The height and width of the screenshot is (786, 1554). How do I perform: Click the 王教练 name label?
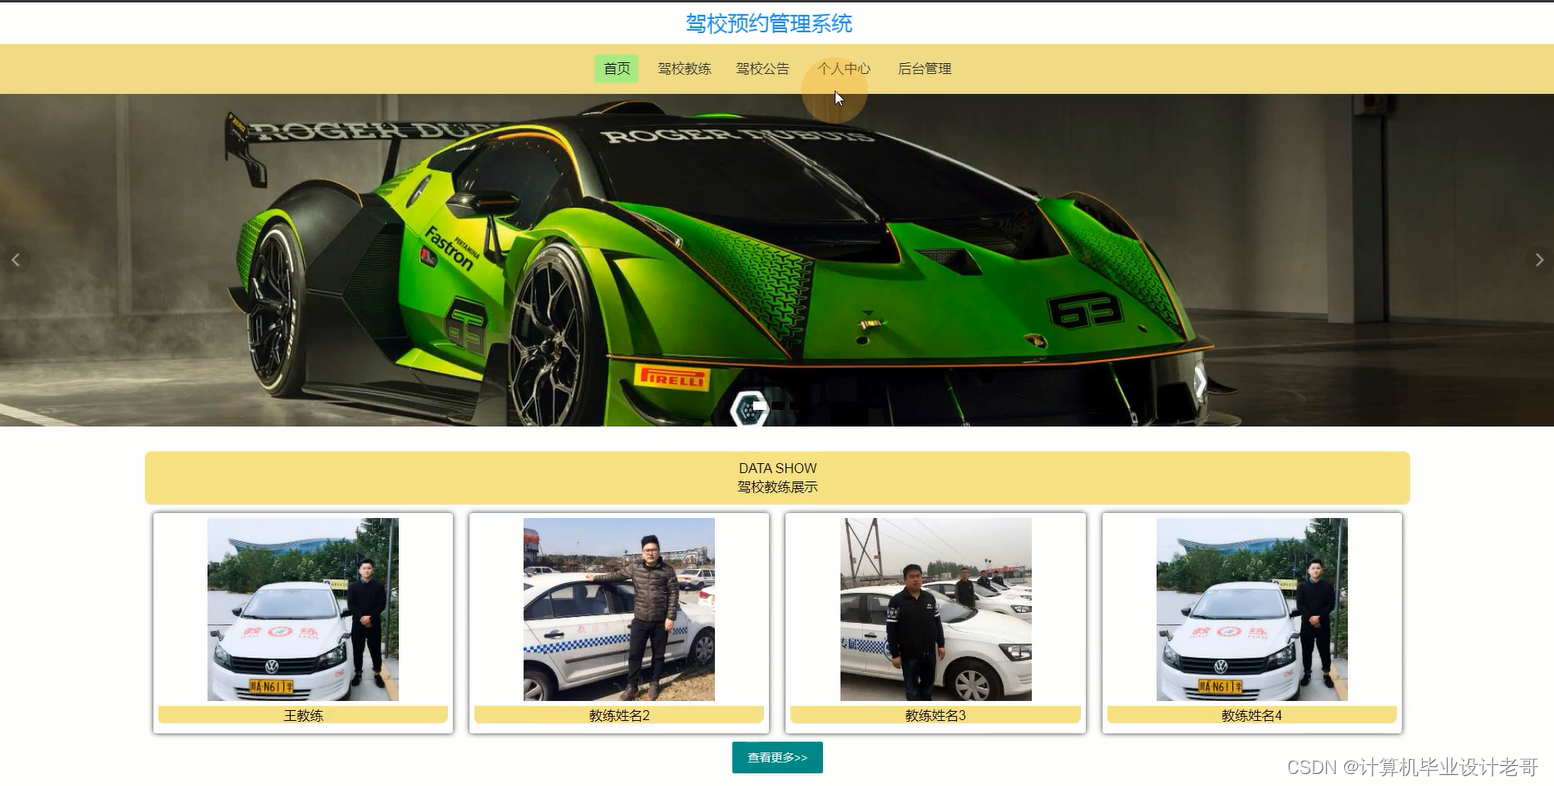pyautogui.click(x=303, y=716)
